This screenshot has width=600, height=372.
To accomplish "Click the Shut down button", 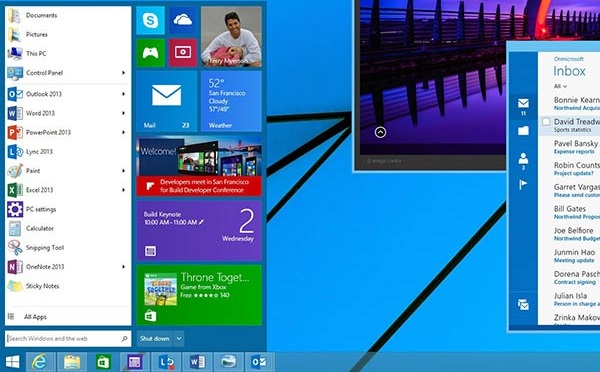I will (155, 339).
